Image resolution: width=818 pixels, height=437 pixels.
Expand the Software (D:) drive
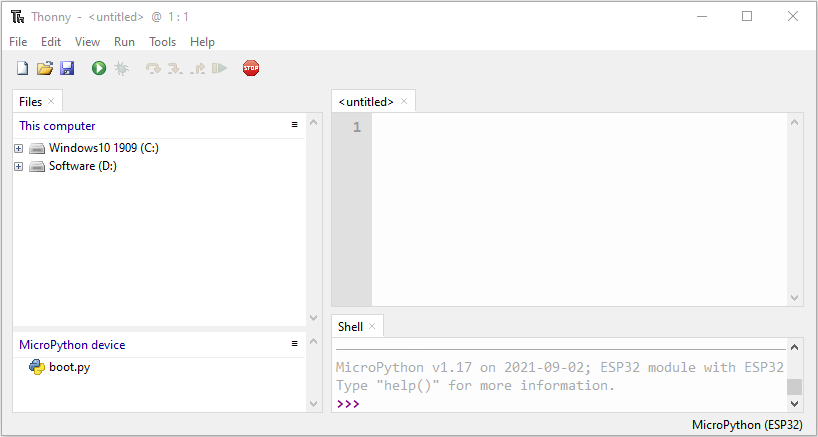[19, 167]
